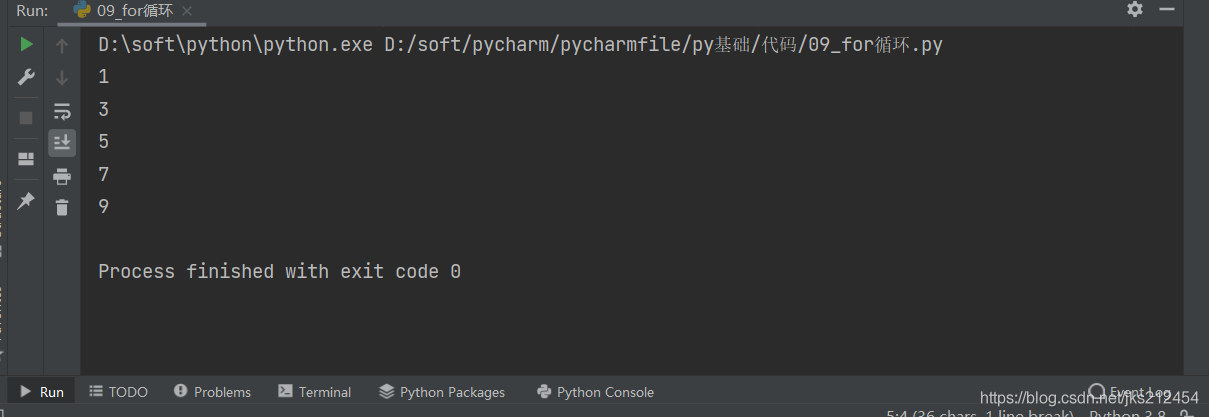Close the 09_for循环 run tab
The width and height of the screenshot is (1209, 417).
pos(184,10)
